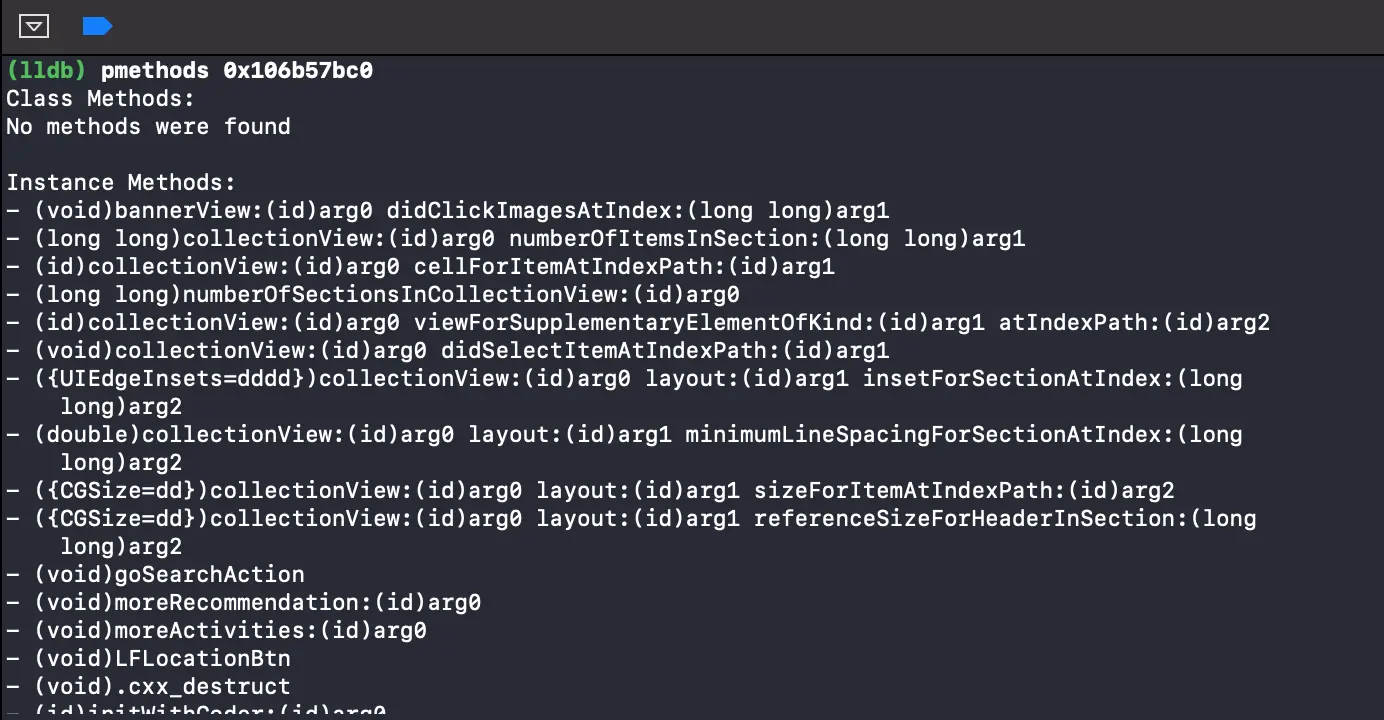
Task: Click the referenceSizeForHeaderInSection method line
Action: (x=631, y=519)
